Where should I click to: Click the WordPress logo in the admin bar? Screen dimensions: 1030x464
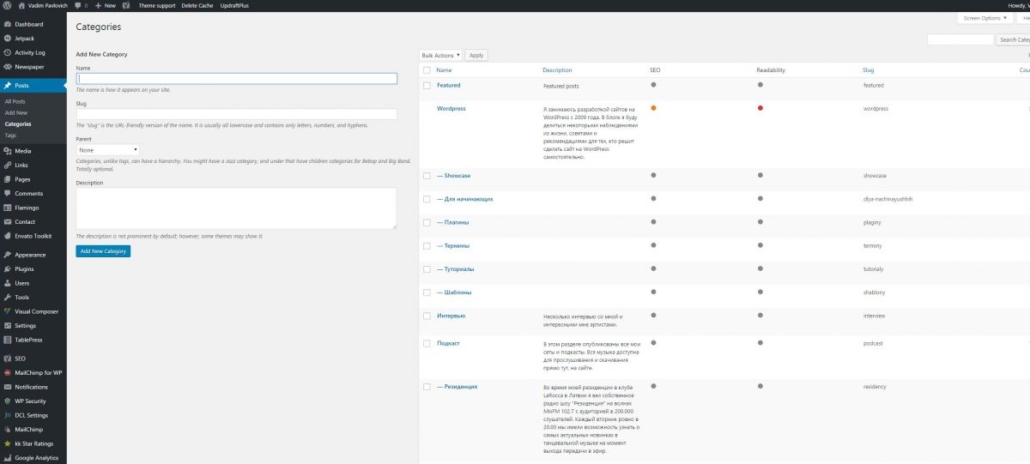click(x=7, y=5)
